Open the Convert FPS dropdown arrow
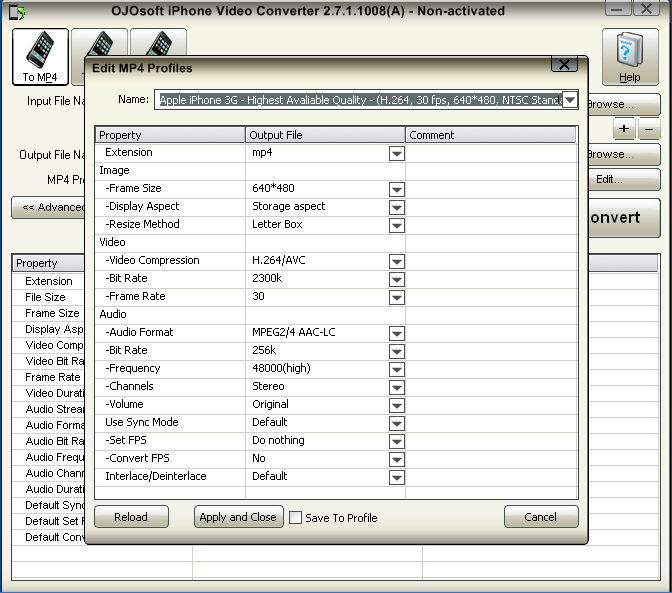Viewport: 672px width, 593px height. click(x=397, y=459)
